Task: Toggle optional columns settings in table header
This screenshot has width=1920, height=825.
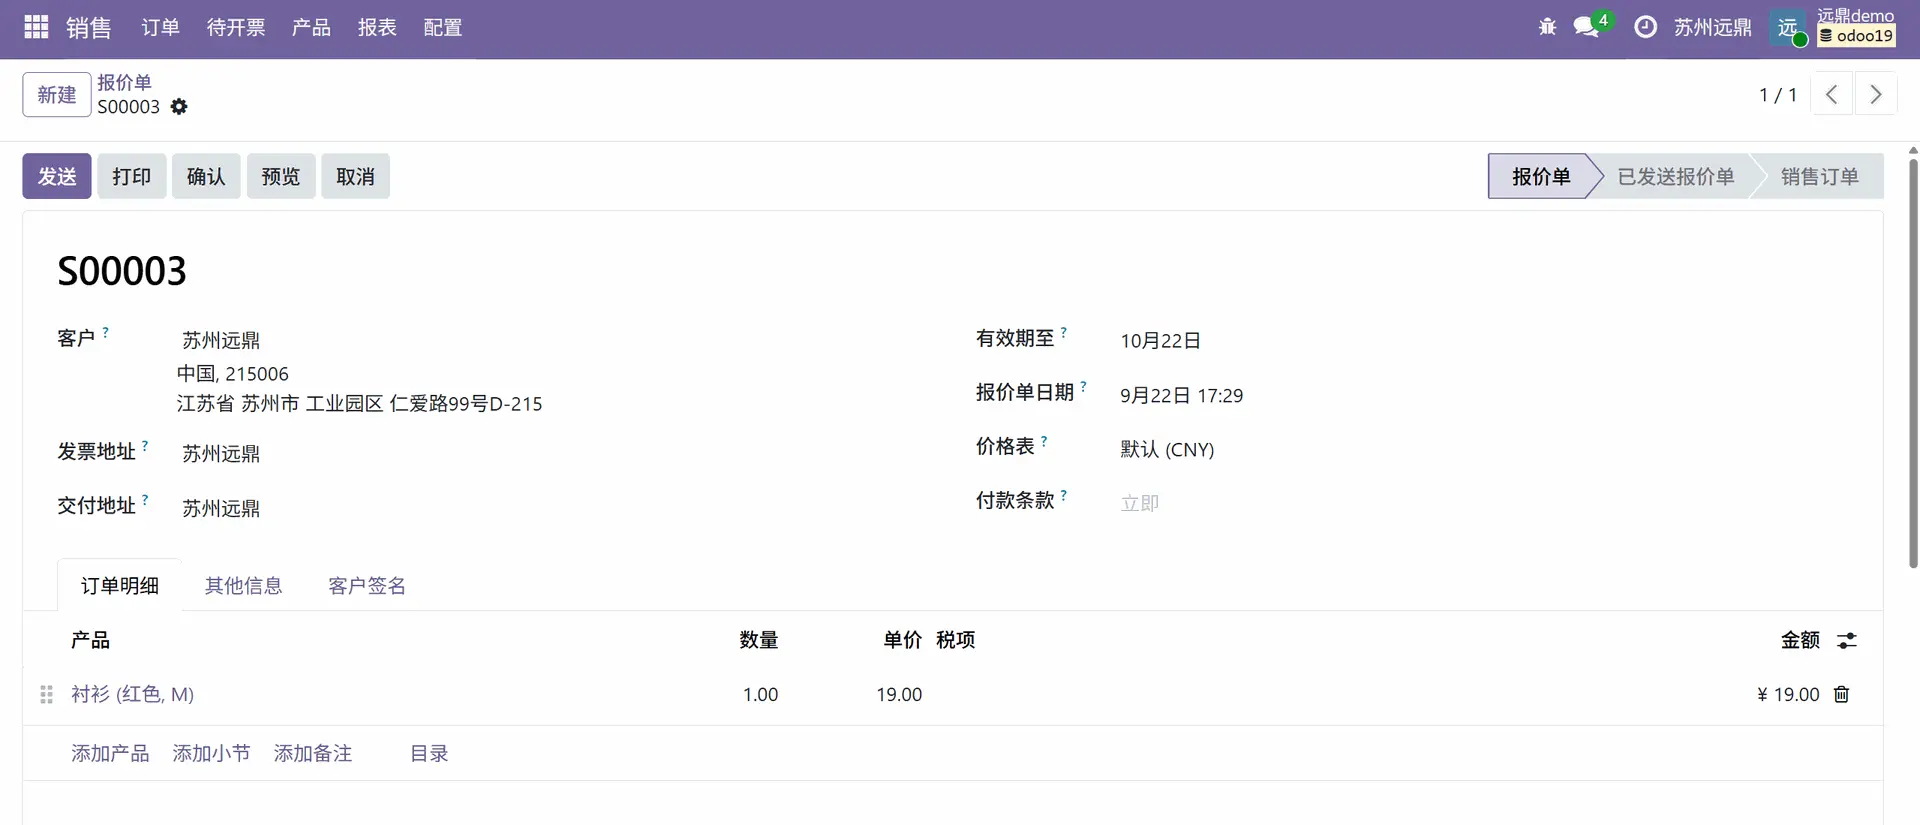Action: [x=1846, y=640]
